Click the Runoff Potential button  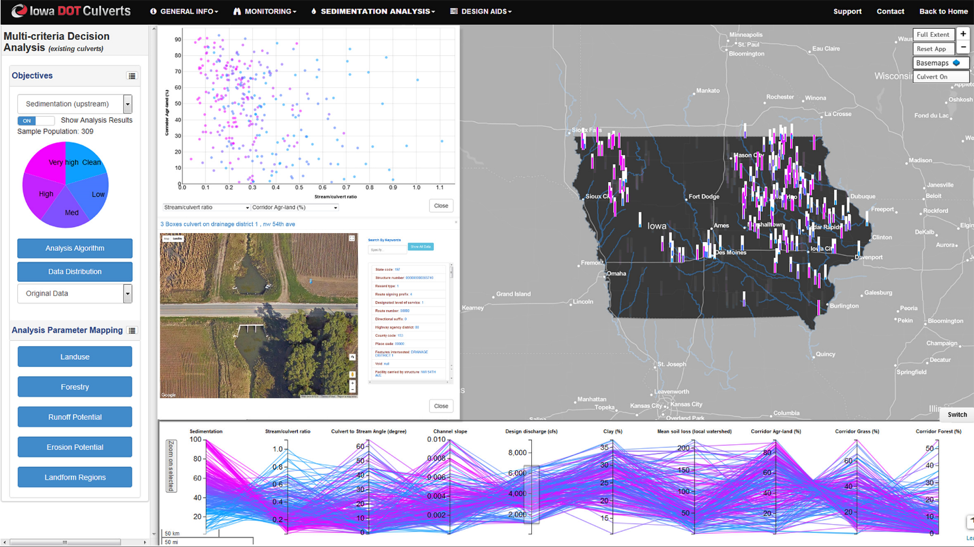75,417
